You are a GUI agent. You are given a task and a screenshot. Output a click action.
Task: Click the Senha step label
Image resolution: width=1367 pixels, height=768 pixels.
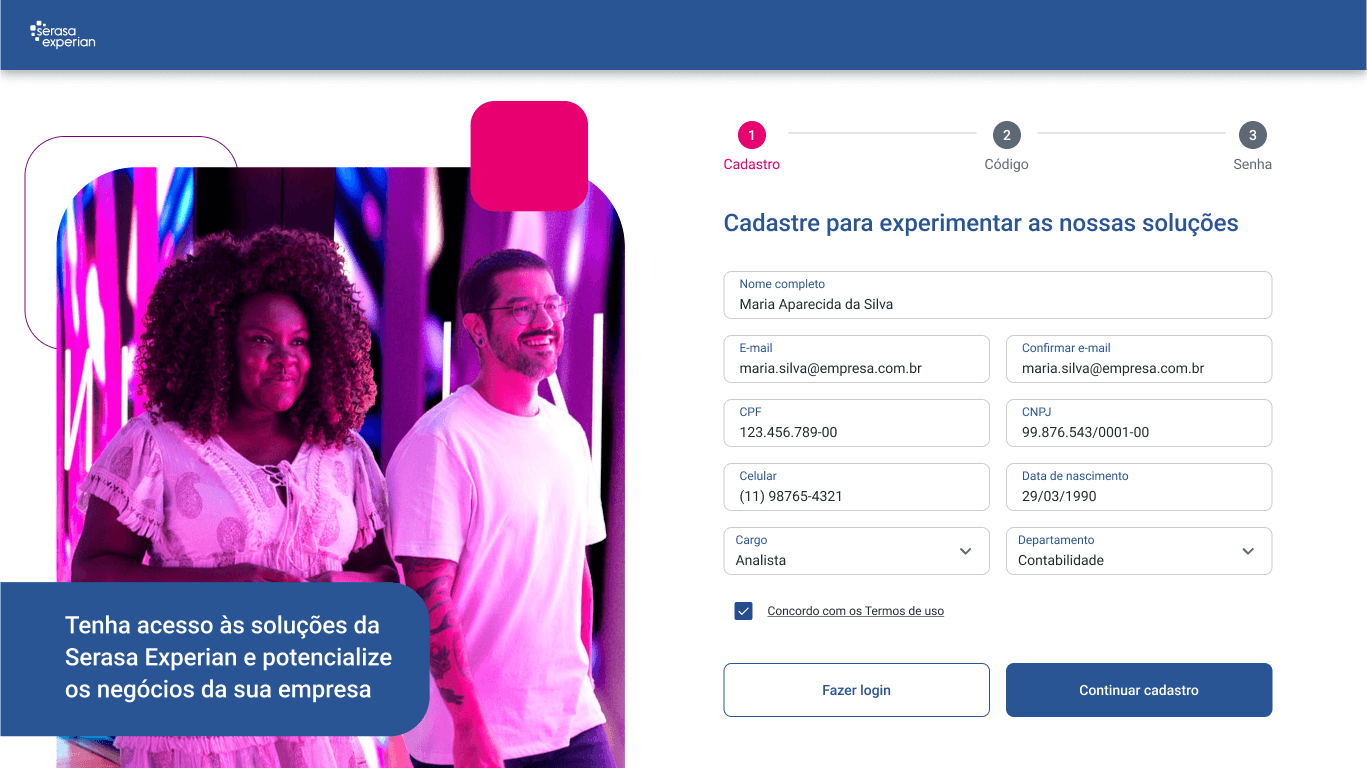click(1252, 164)
